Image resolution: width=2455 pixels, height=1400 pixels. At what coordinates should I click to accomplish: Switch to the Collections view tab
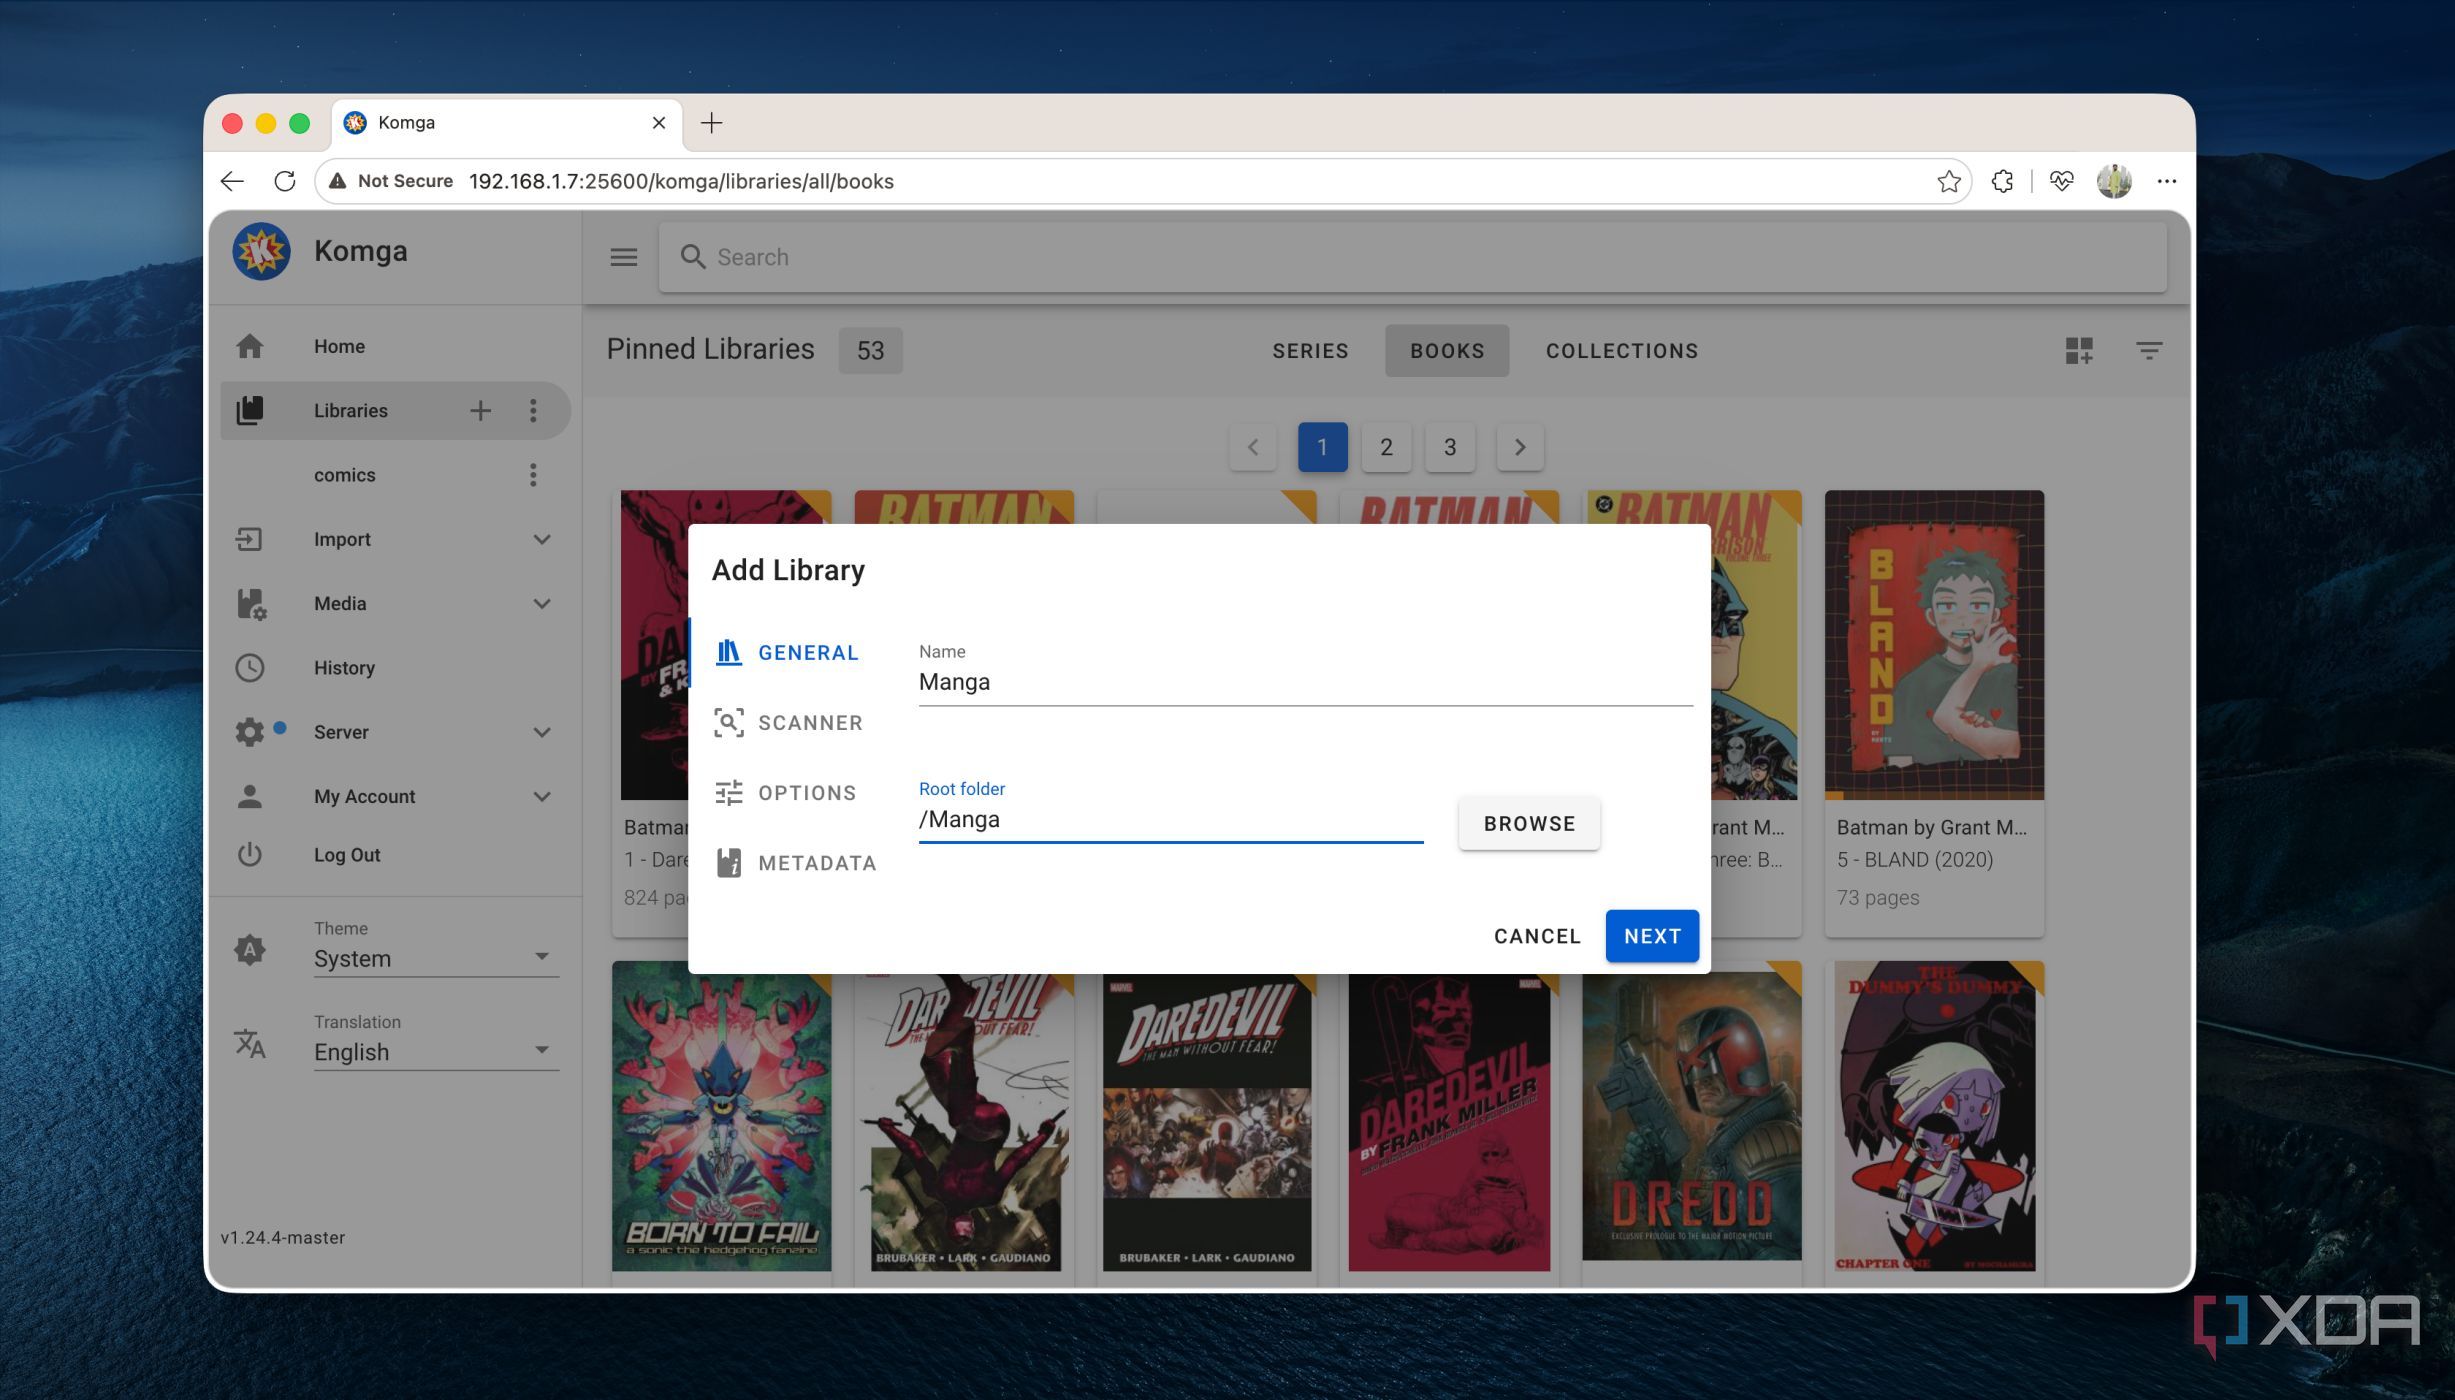1622,351
